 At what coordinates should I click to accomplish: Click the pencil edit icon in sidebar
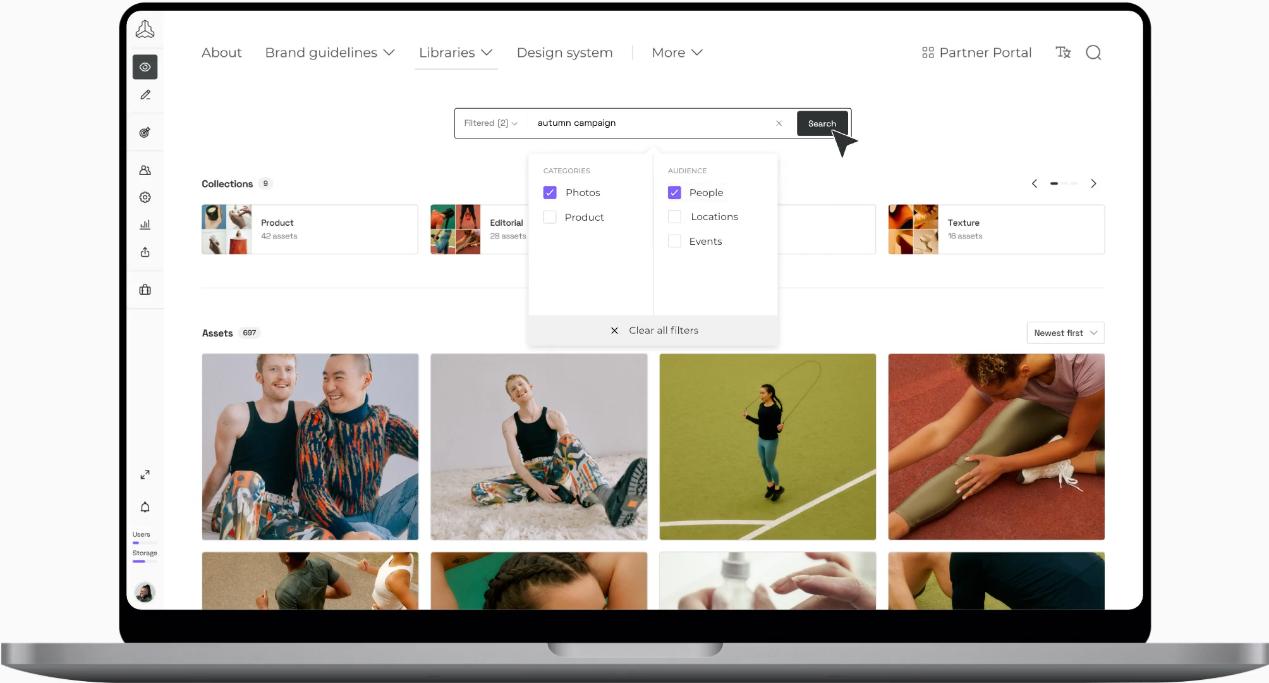pos(145,95)
